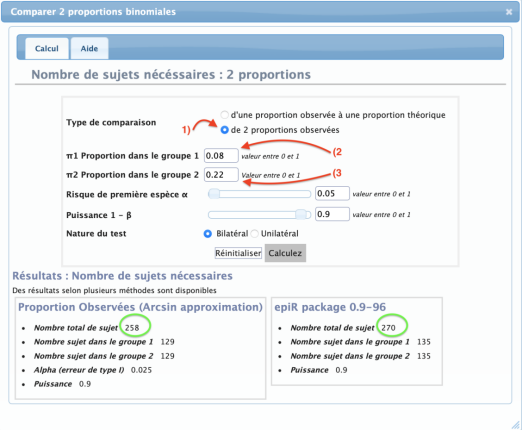Image resolution: width=522 pixels, height=430 pixels.
Task: Click the π2 proportion groupe 2 field
Action: click(221, 175)
